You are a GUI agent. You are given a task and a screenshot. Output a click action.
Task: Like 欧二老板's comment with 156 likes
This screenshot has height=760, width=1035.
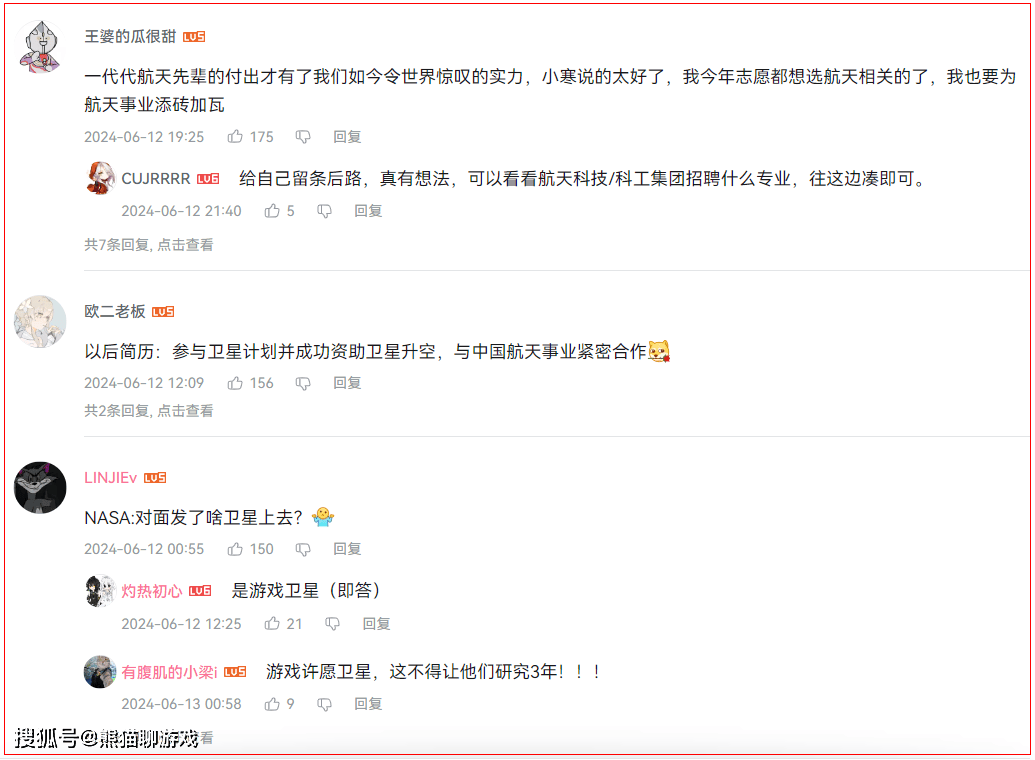pos(236,383)
